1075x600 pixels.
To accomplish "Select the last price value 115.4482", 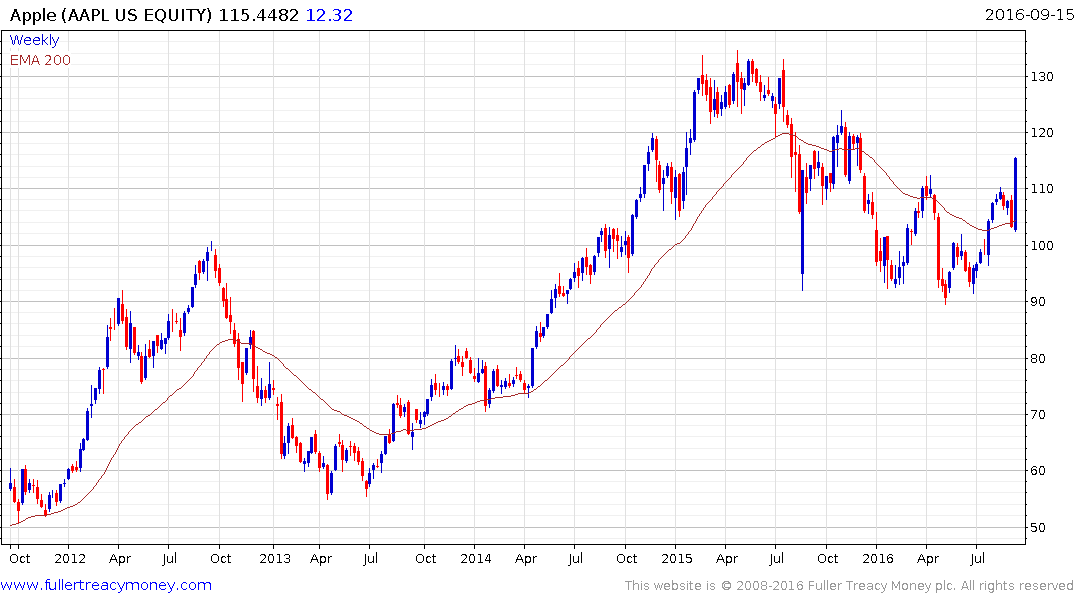I will click(258, 14).
